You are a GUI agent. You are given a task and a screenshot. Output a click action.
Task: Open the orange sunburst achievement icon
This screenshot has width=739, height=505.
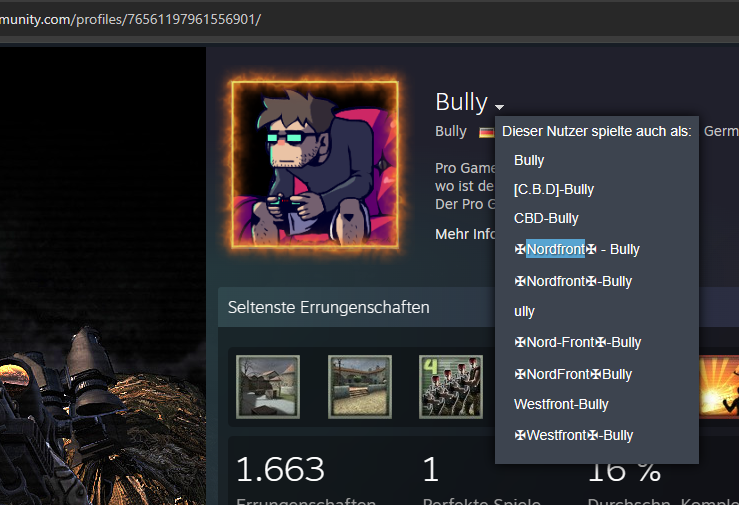tap(719, 387)
